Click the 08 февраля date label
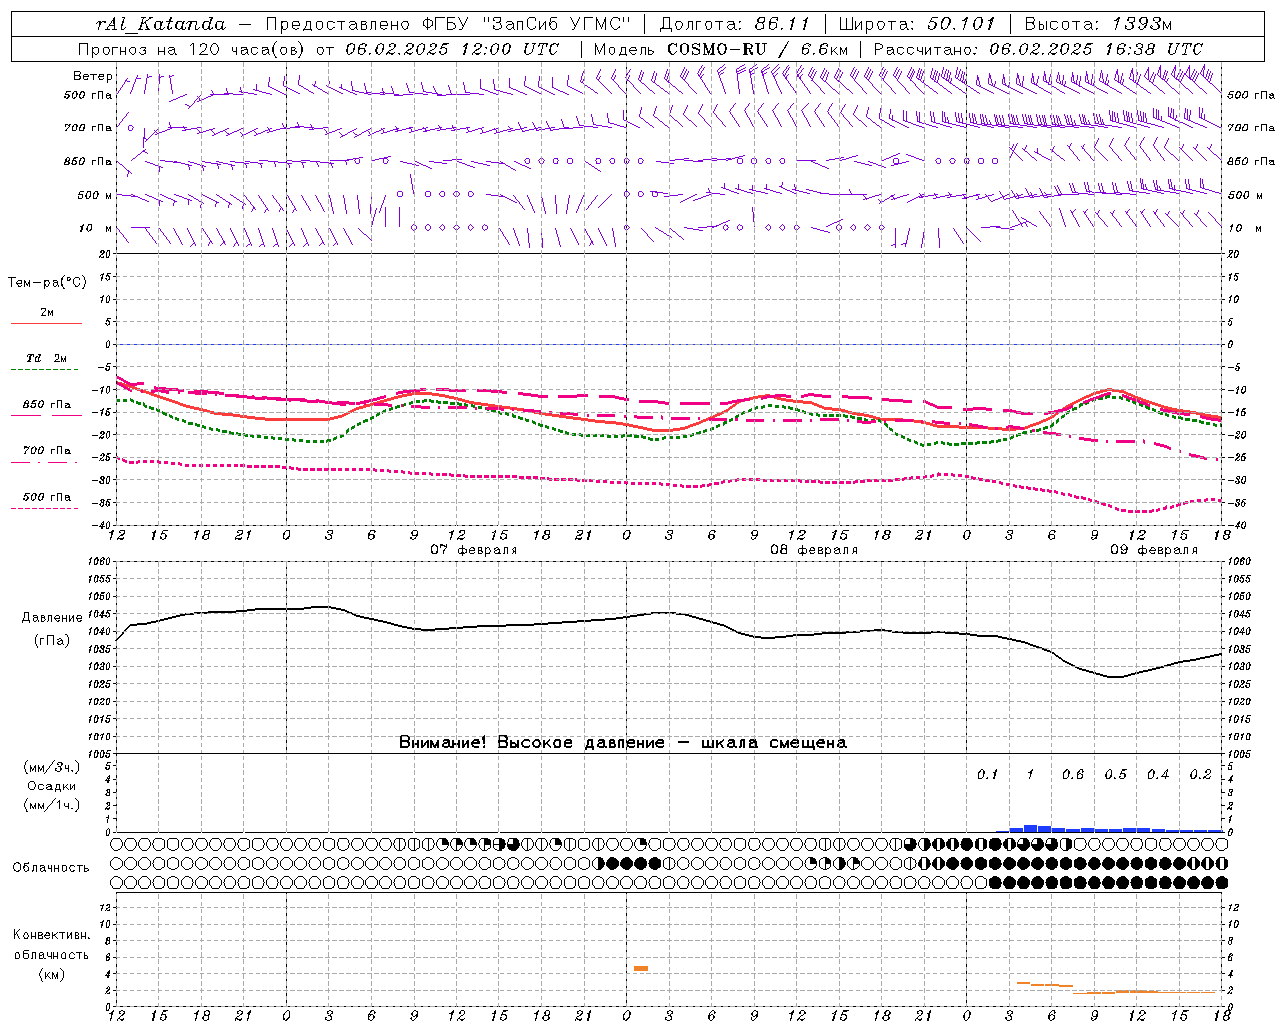Screen dimensions: 1280x1024 click(814, 550)
